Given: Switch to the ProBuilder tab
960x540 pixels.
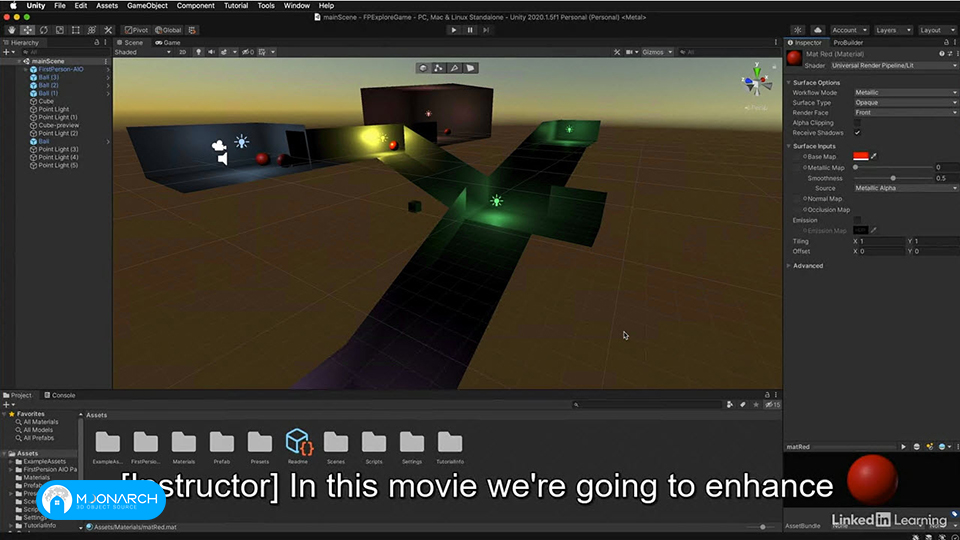Looking at the screenshot, I should [848, 43].
